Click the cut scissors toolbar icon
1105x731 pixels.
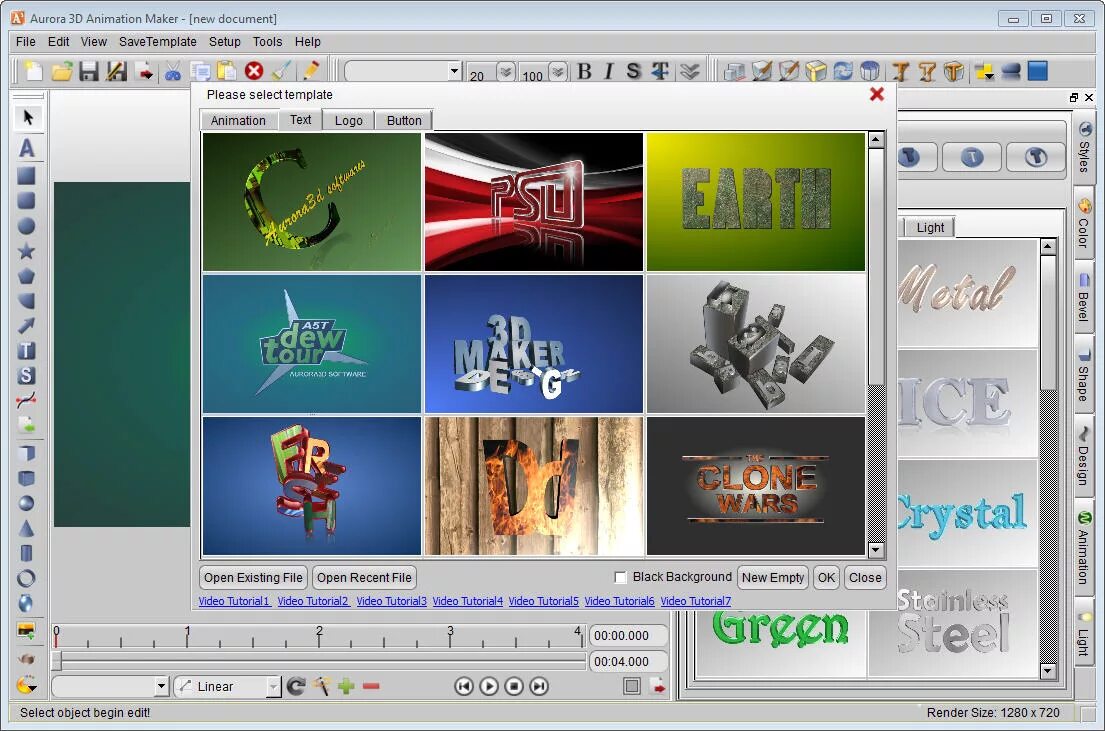pyautogui.click(x=172, y=71)
